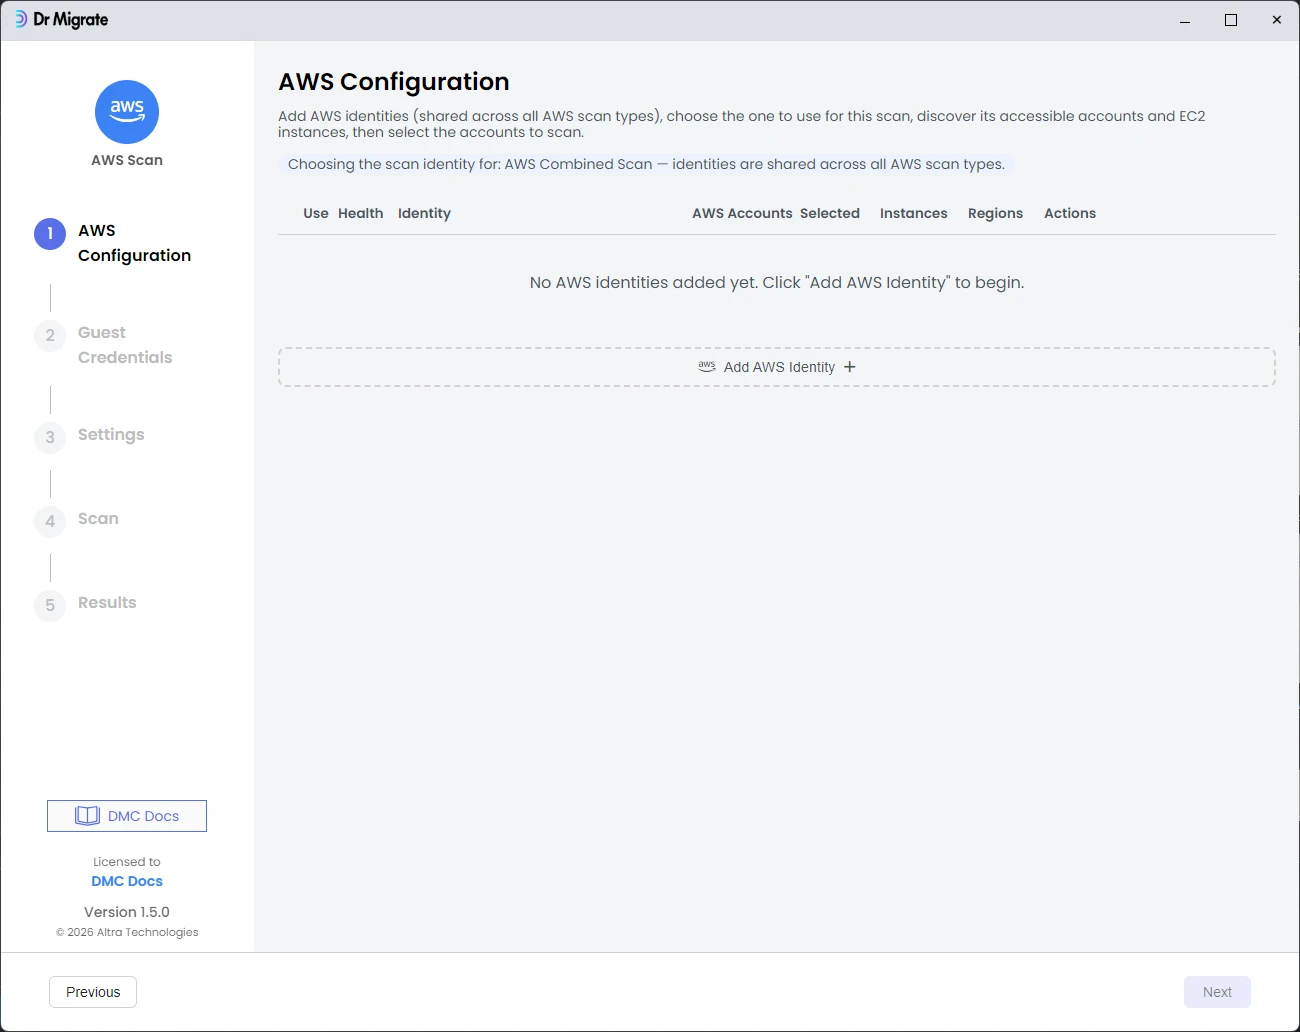This screenshot has height=1032, width=1300.
Task: Click the Selected column header
Action: [830, 213]
